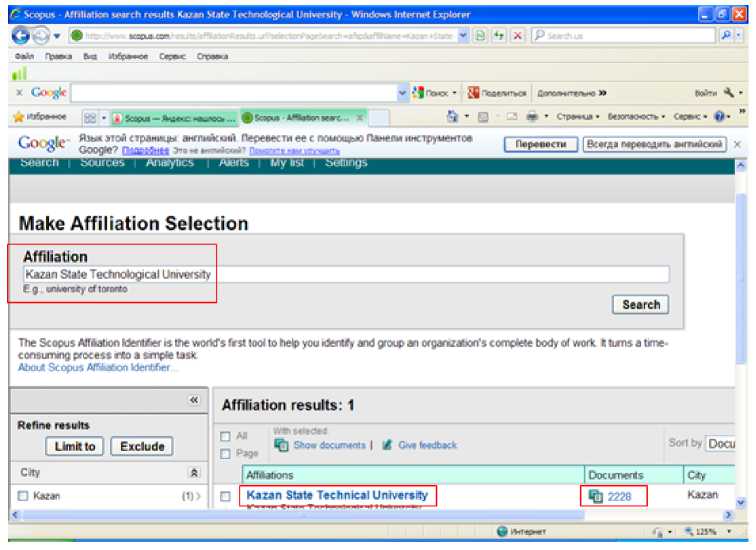This screenshot has width=756, height=550.
Task: Expand the Google toolbar search suggestions dropdown
Action: point(403,93)
